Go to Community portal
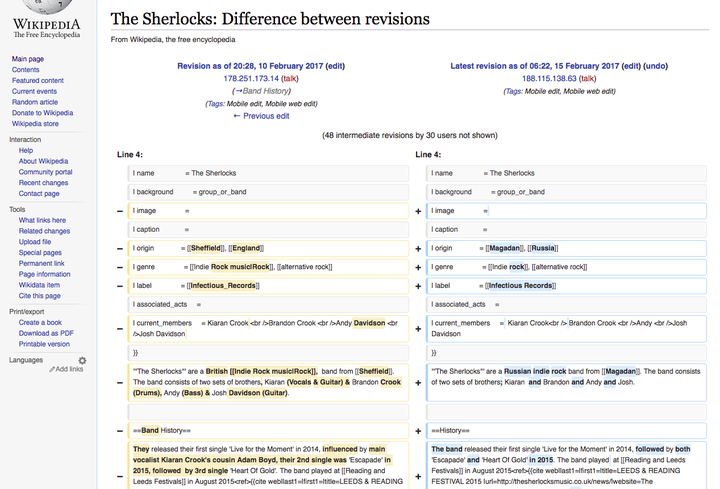The width and height of the screenshot is (720, 489). 45,172
